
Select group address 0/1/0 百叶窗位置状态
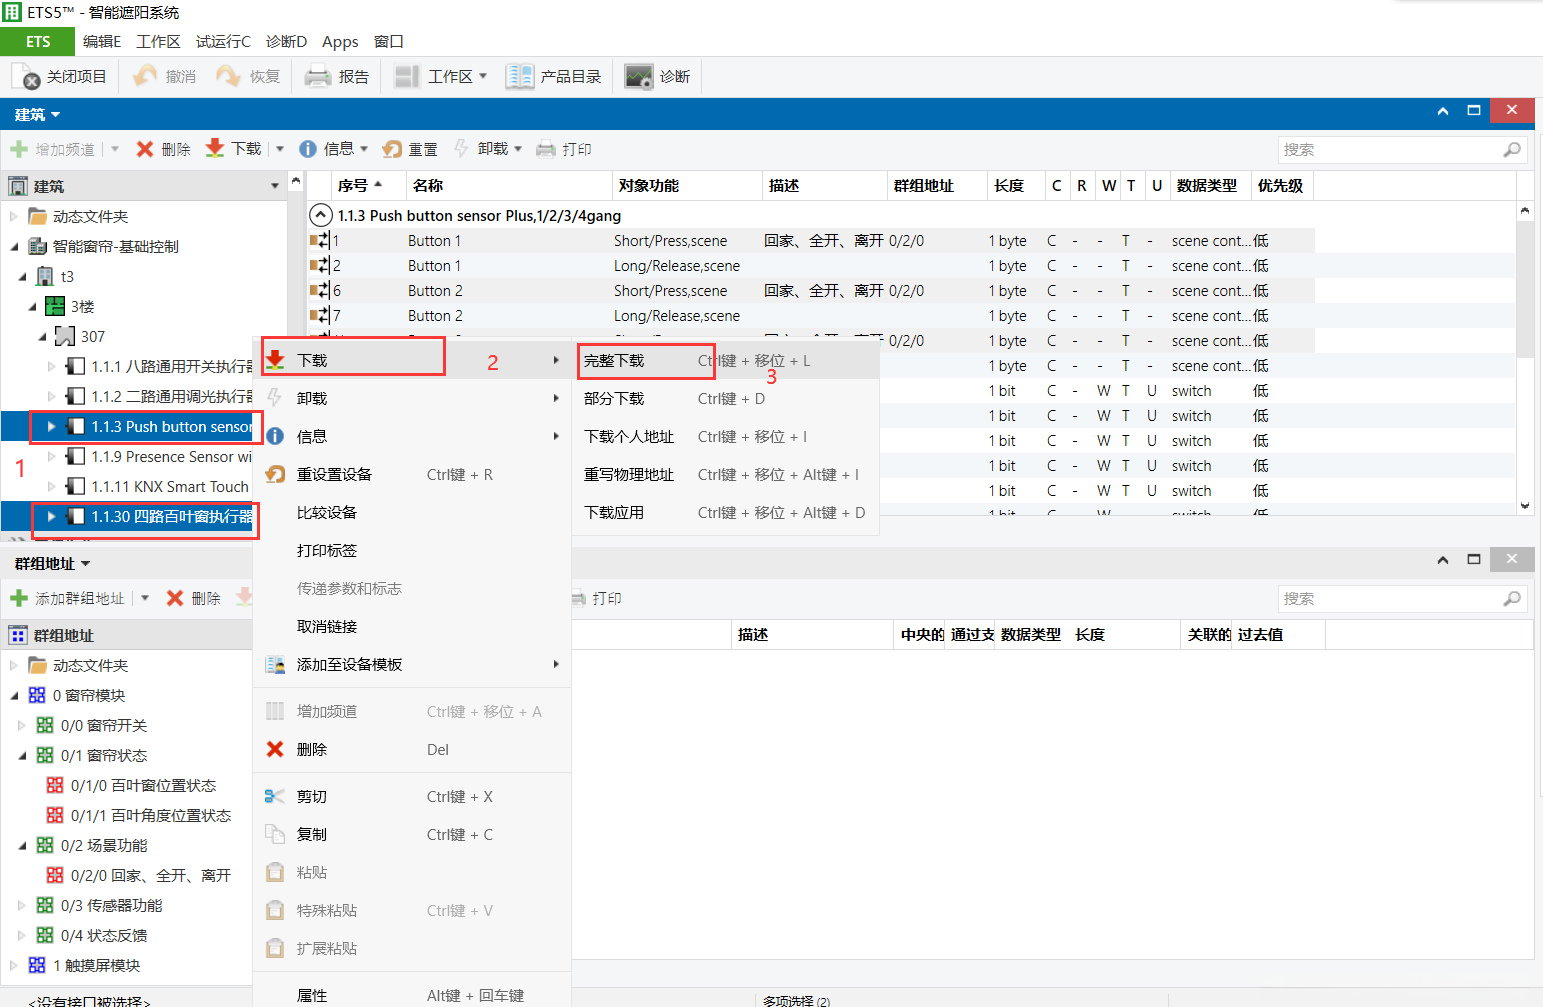point(143,785)
